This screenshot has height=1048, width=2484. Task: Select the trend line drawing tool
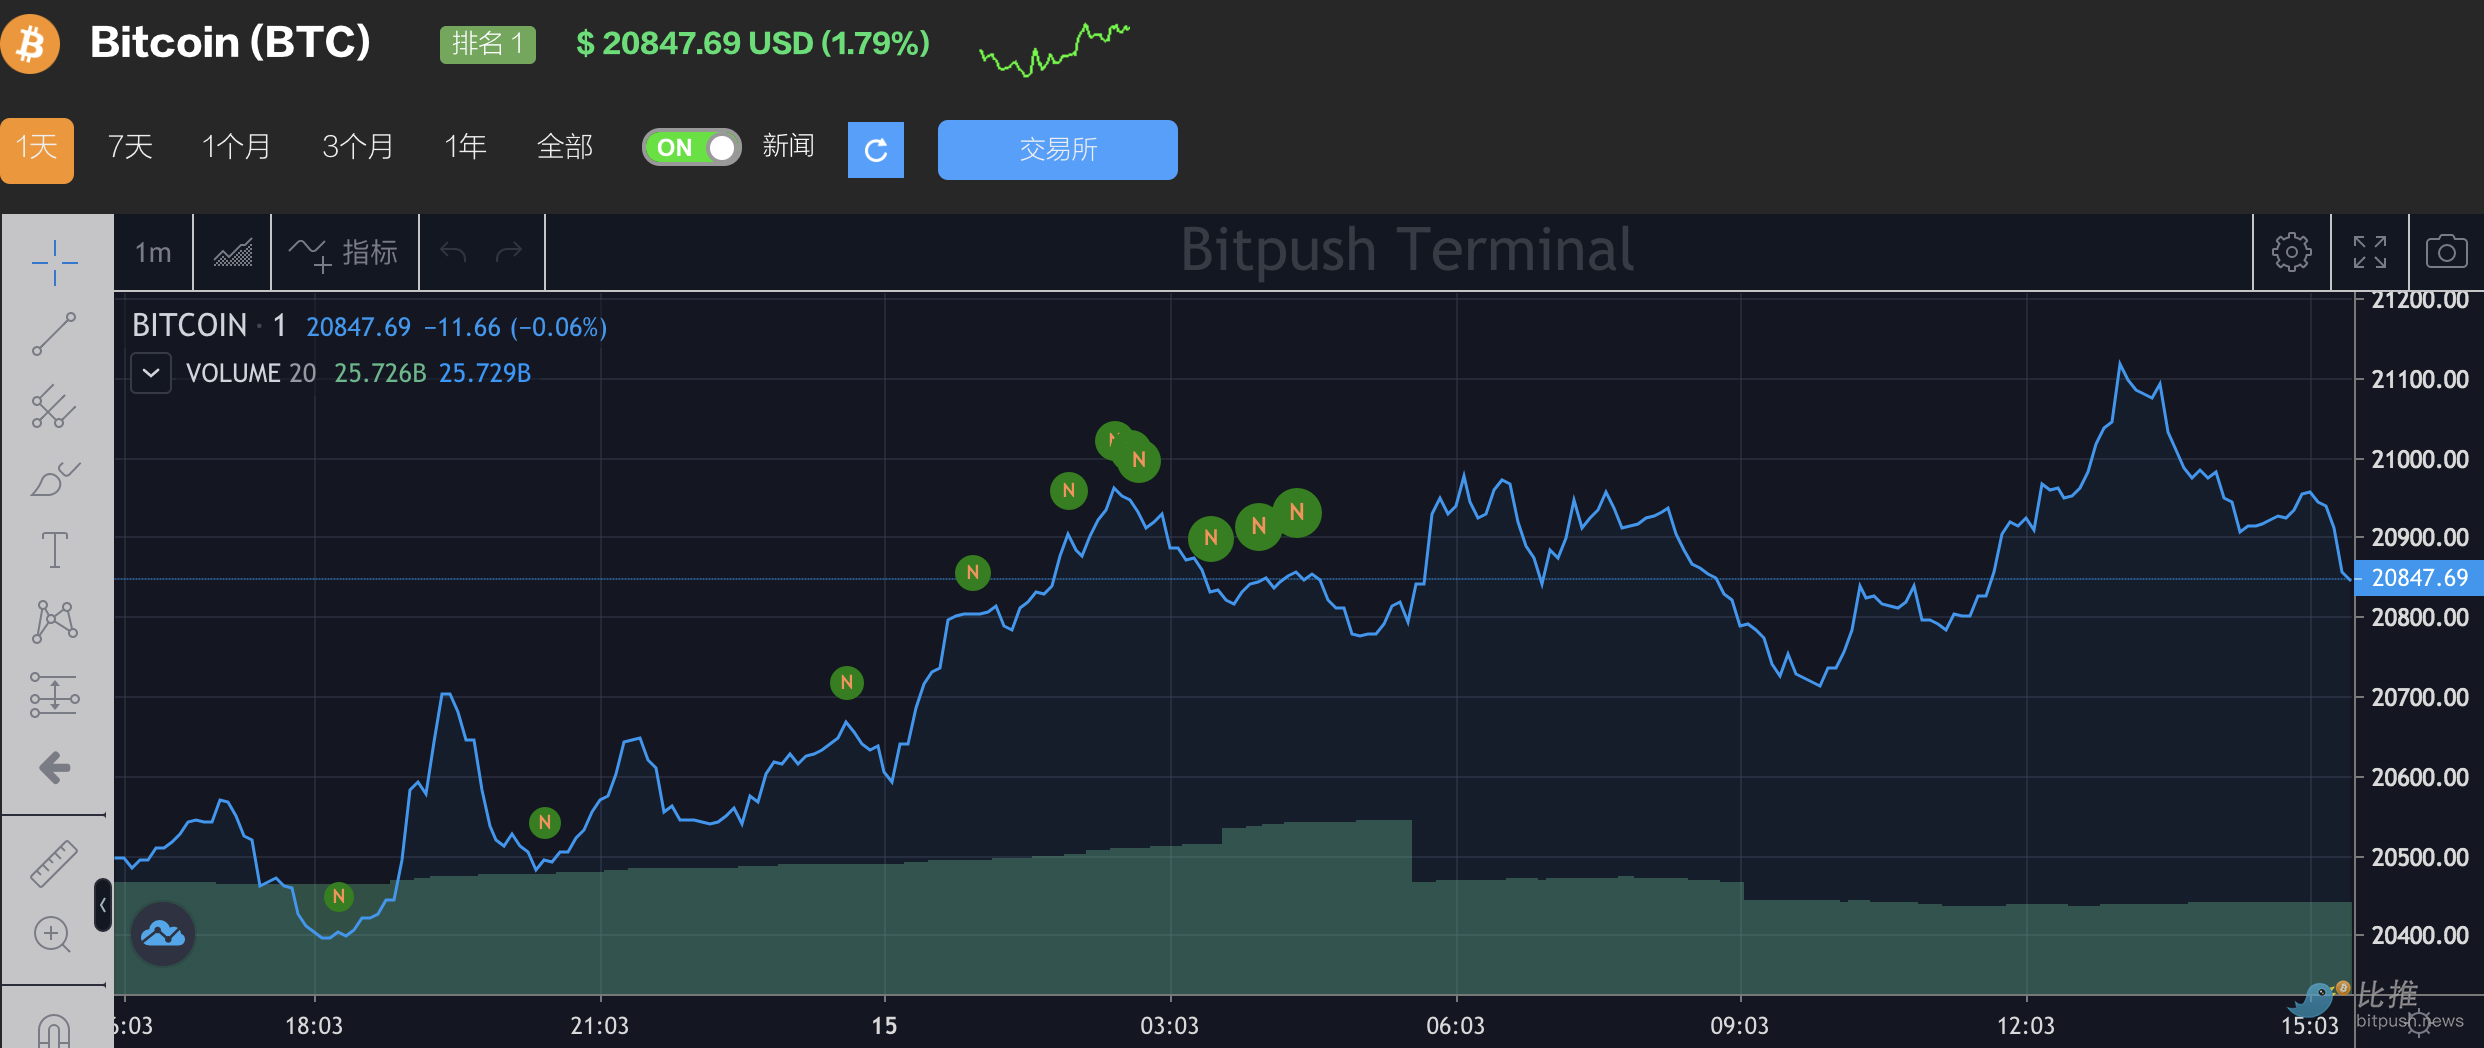click(54, 335)
